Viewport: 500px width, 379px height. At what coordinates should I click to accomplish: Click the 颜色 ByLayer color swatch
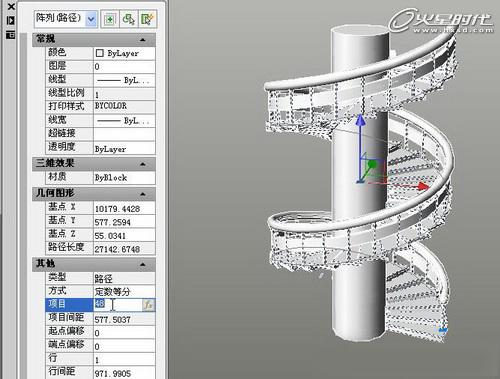pyautogui.click(x=99, y=53)
